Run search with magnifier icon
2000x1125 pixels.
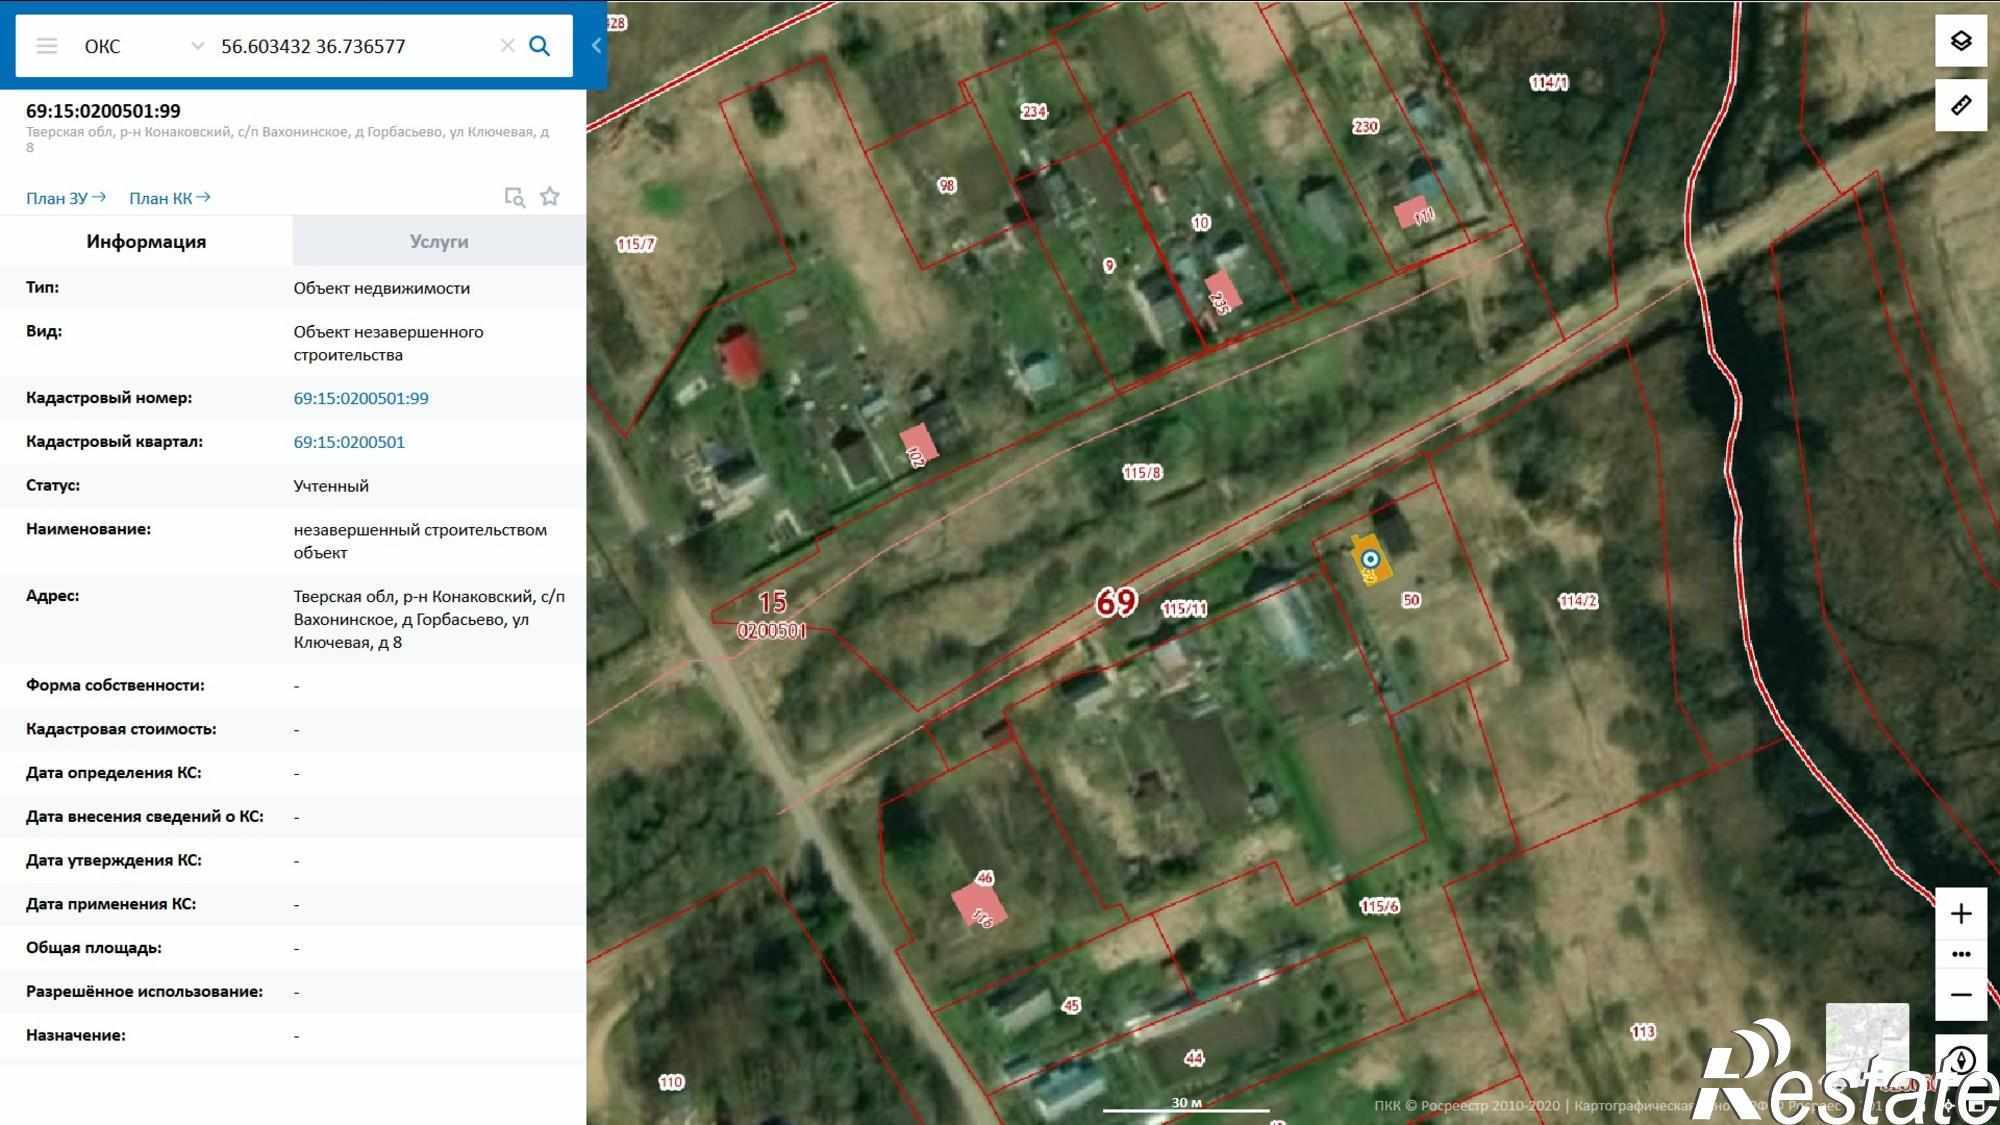tap(539, 46)
